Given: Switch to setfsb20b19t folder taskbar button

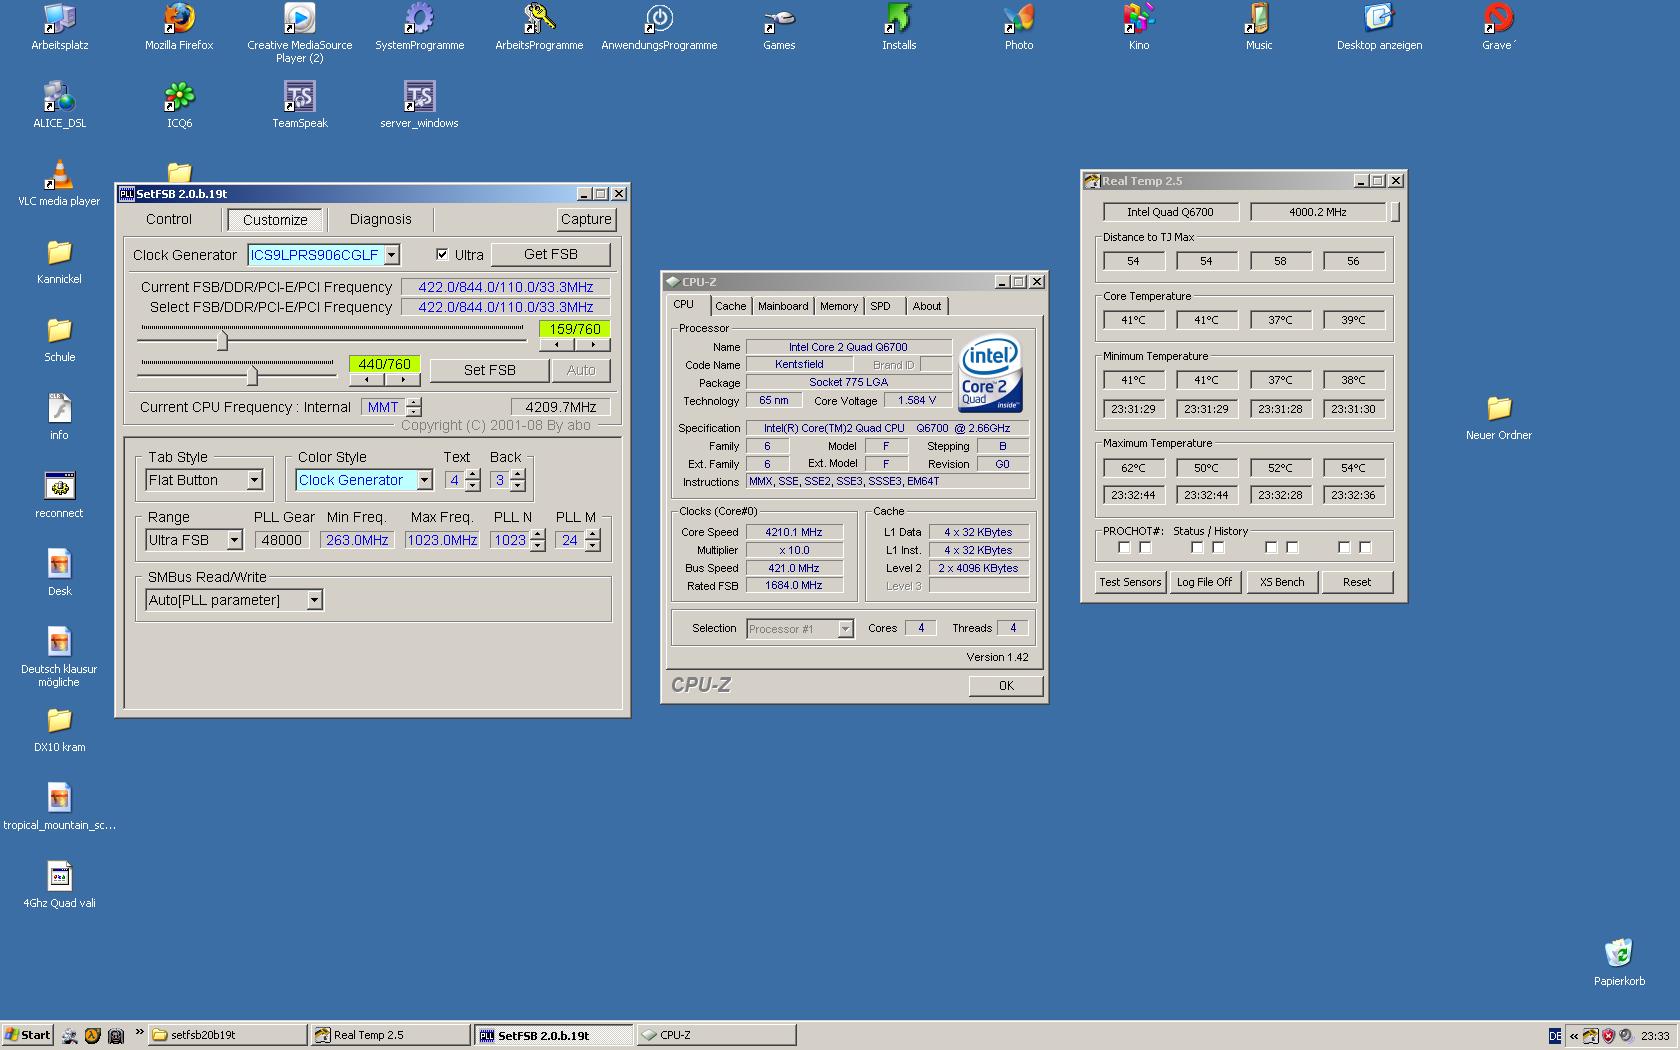Looking at the screenshot, I should (x=227, y=1035).
